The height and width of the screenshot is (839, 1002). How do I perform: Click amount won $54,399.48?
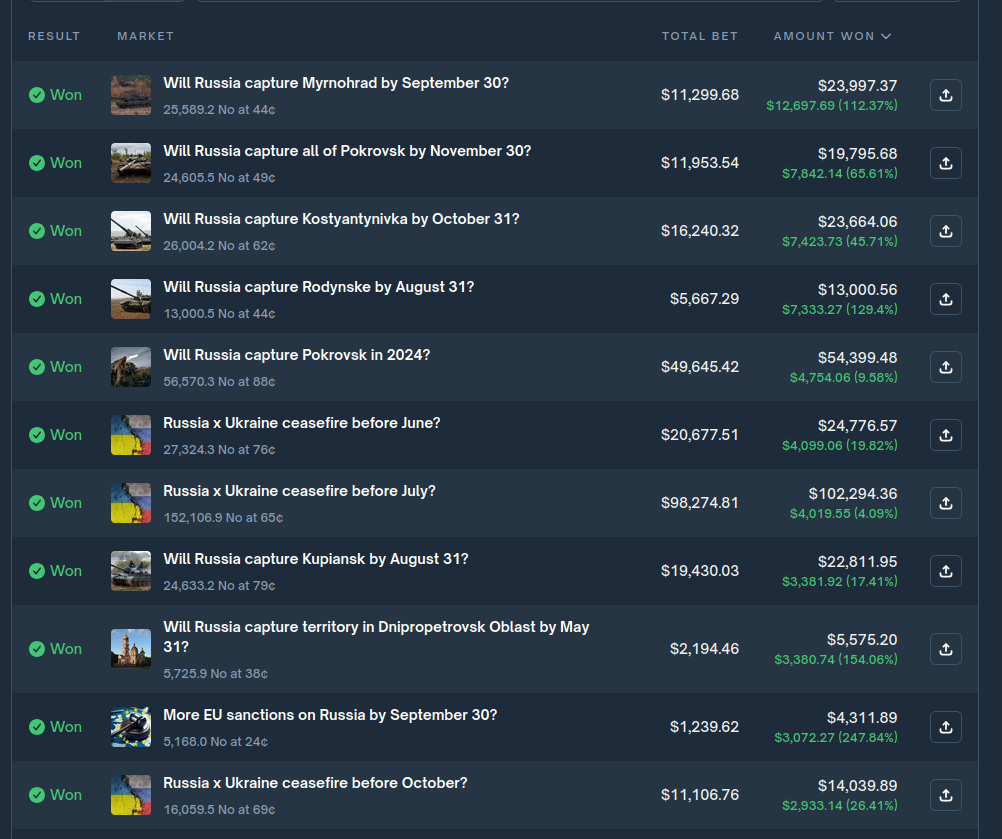click(x=858, y=358)
